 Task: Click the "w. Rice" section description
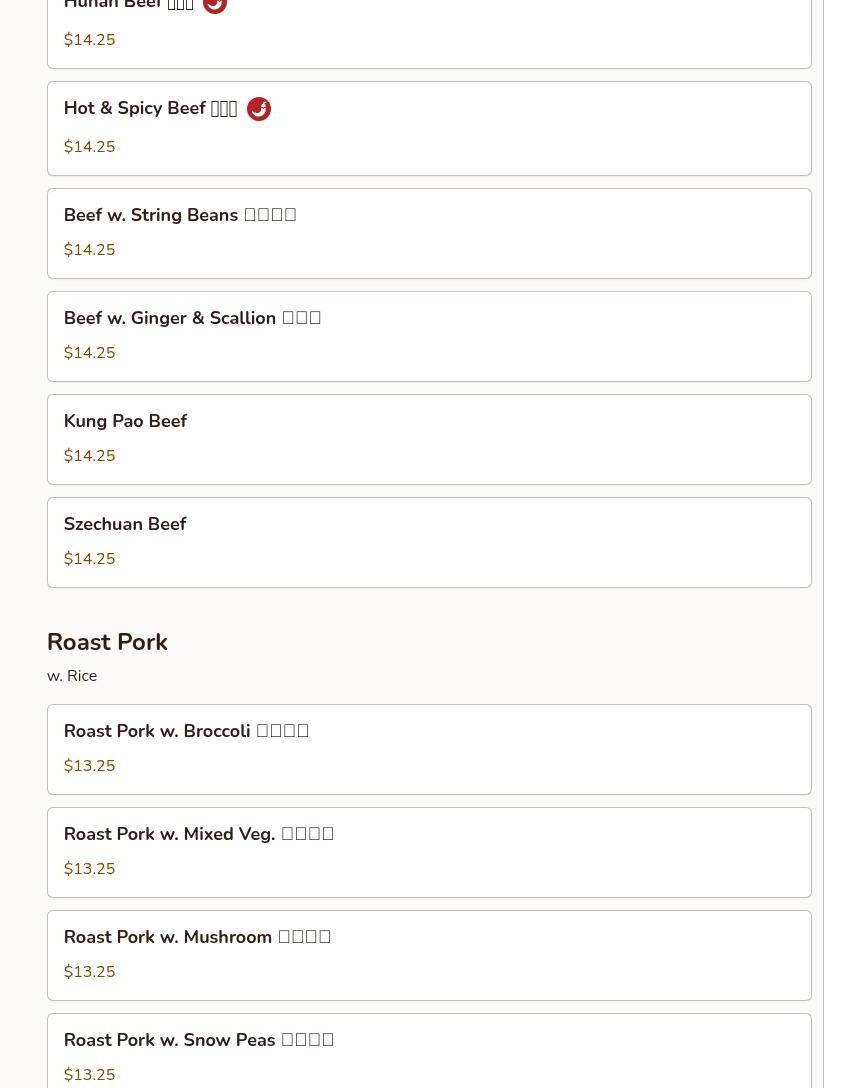72,676
